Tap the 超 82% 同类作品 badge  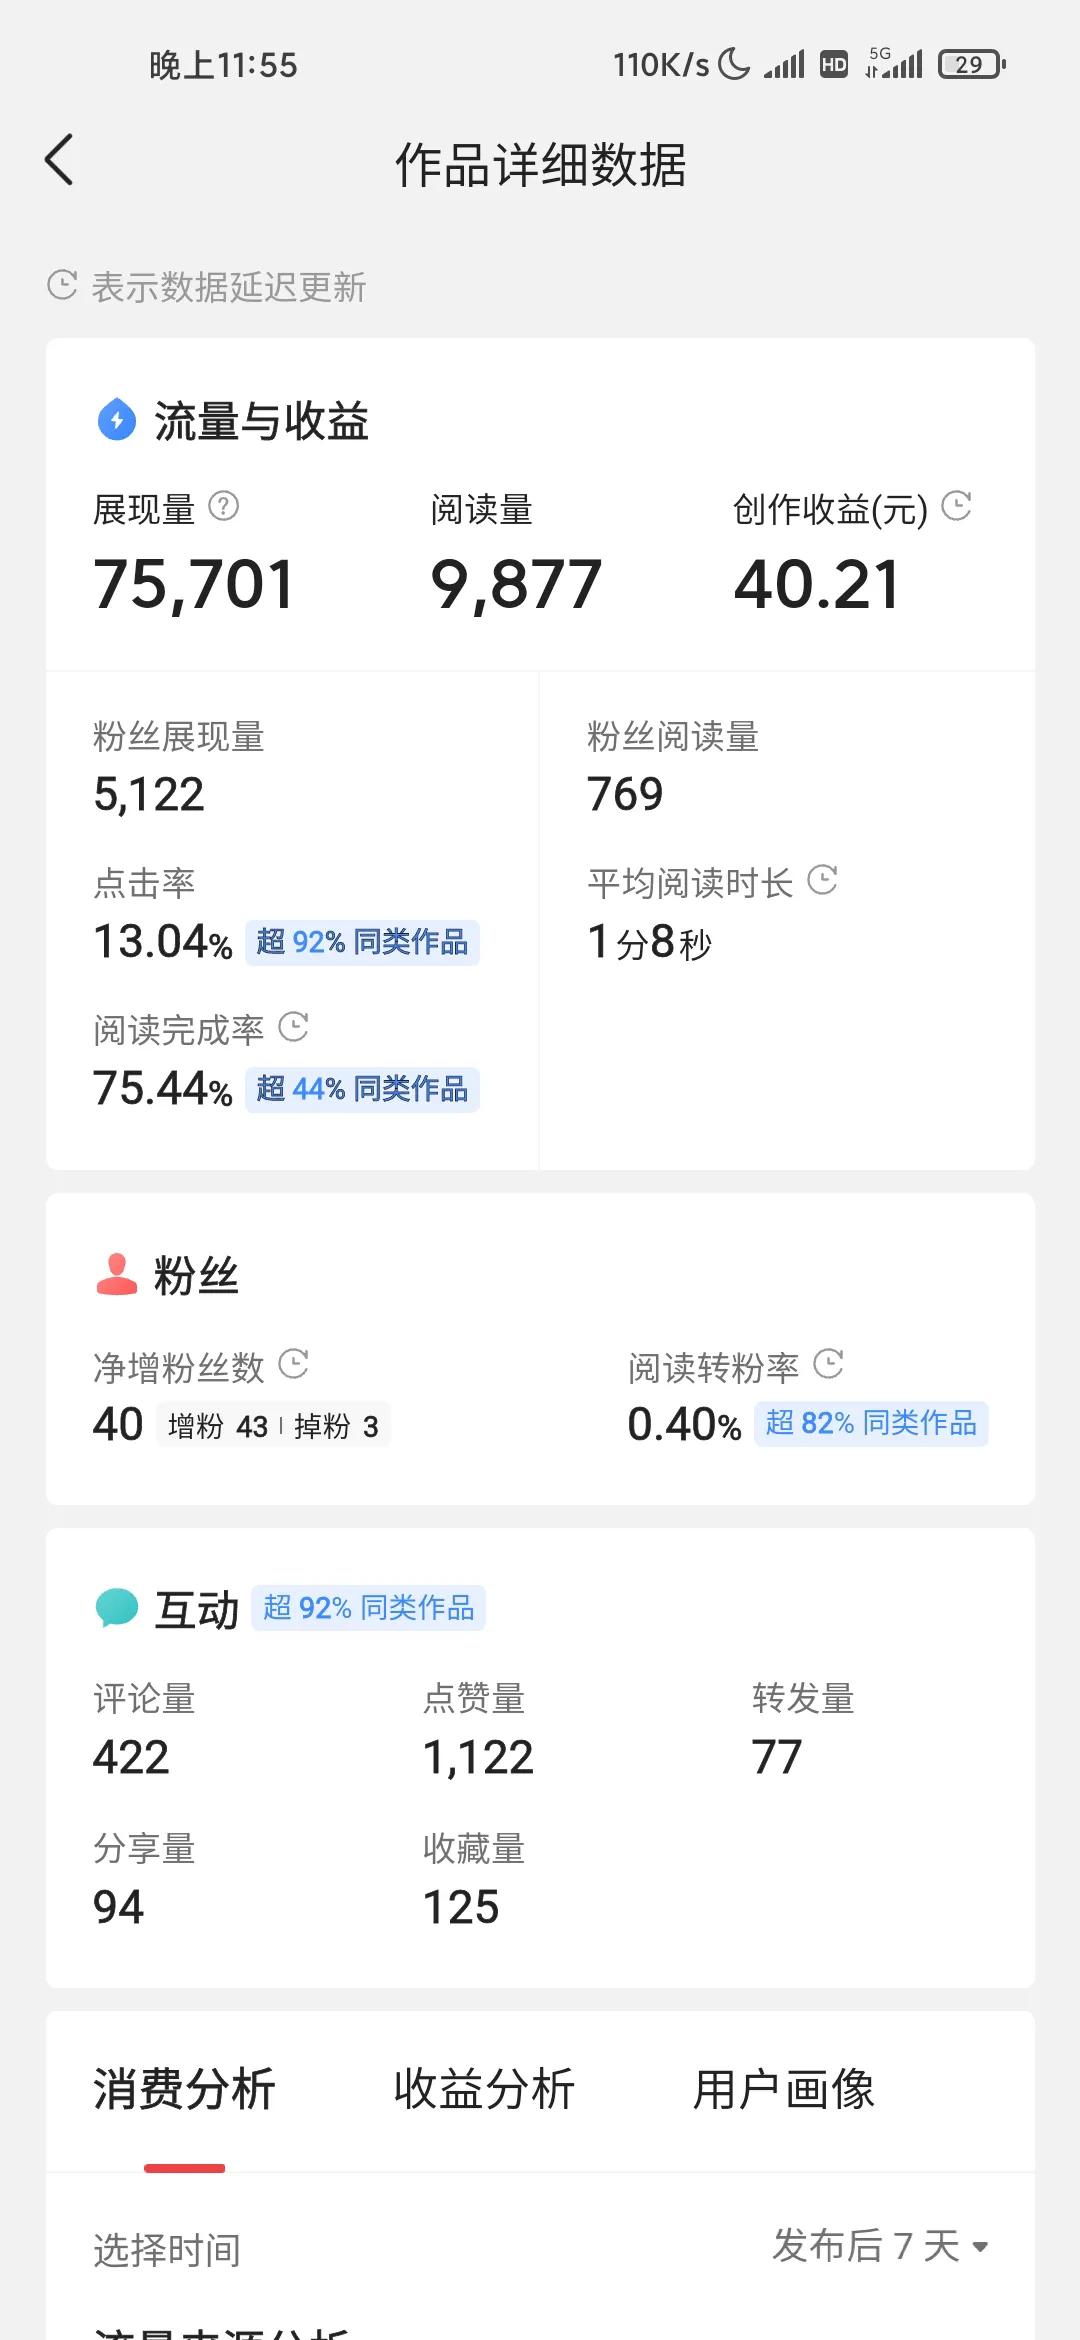(871, 1424)
